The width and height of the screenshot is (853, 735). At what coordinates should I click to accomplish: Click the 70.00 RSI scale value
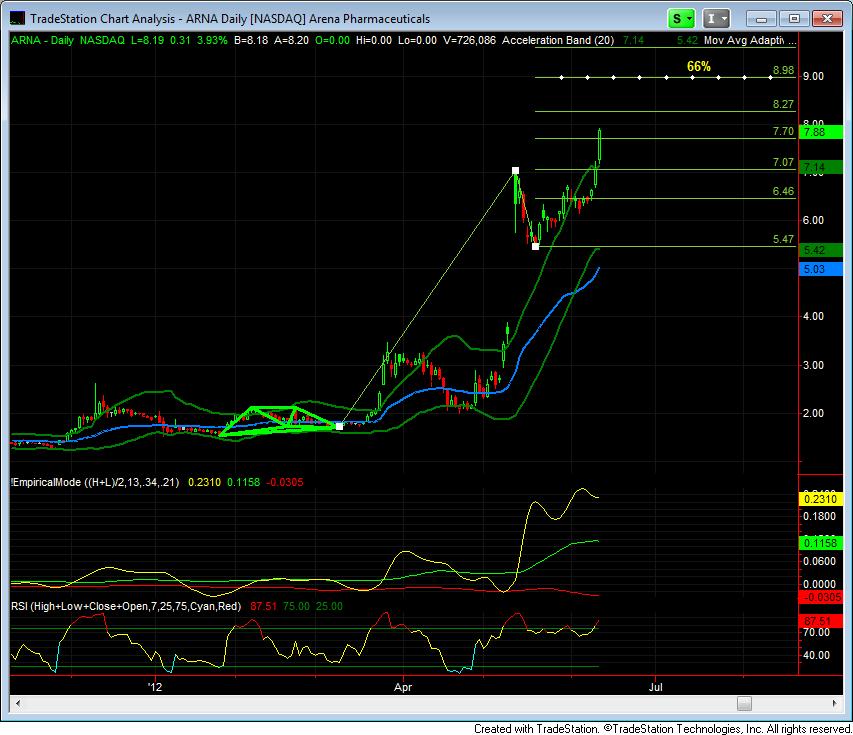click(x=817, y=632)
